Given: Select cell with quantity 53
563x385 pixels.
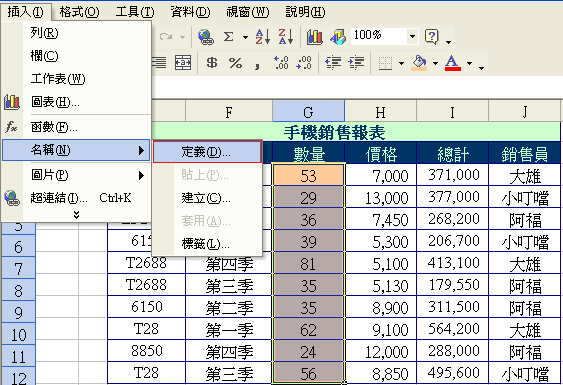Looking at the screenshot, I should [x=308, y=175].
